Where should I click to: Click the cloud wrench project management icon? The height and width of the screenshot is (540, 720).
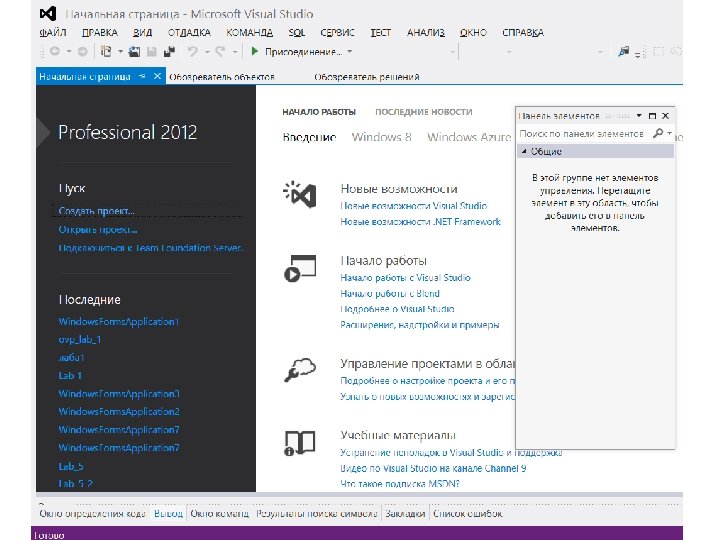click(300, 370)
